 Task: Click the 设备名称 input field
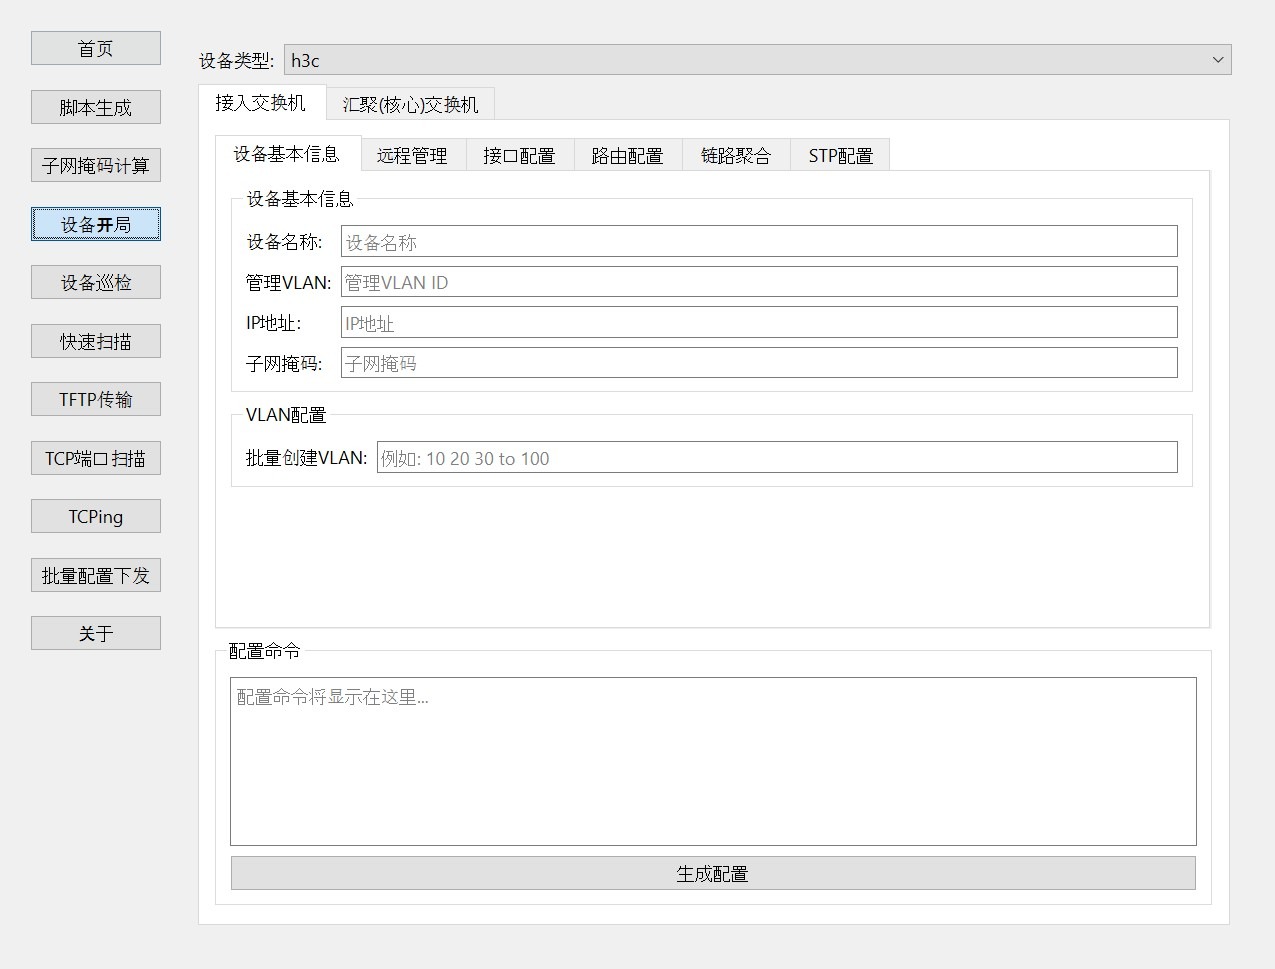[x=758, y=241]
